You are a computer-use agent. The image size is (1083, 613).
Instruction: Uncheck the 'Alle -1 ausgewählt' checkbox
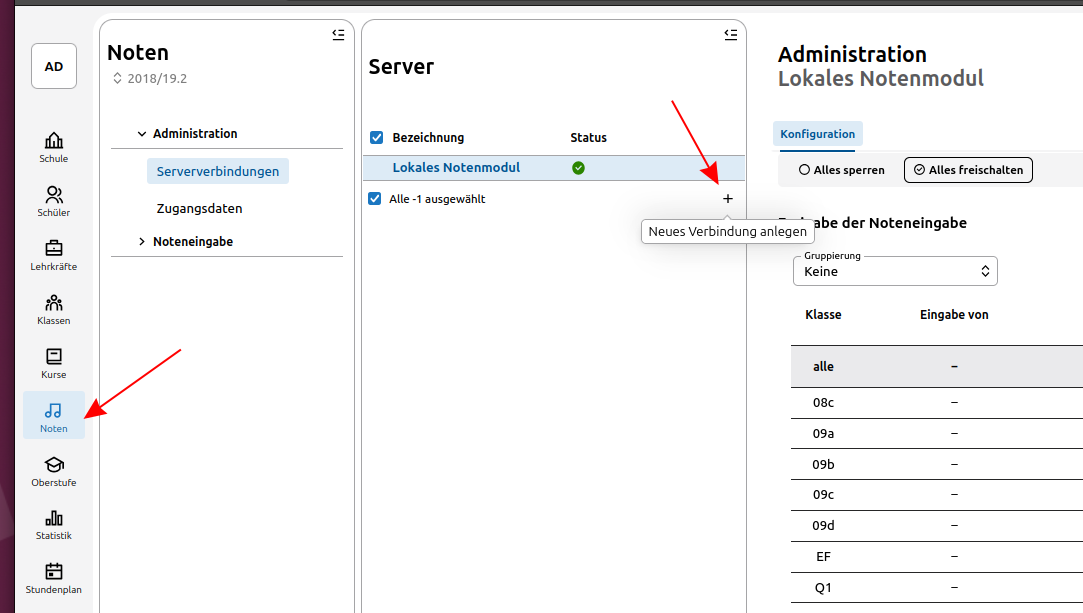[x=376, y=199]
